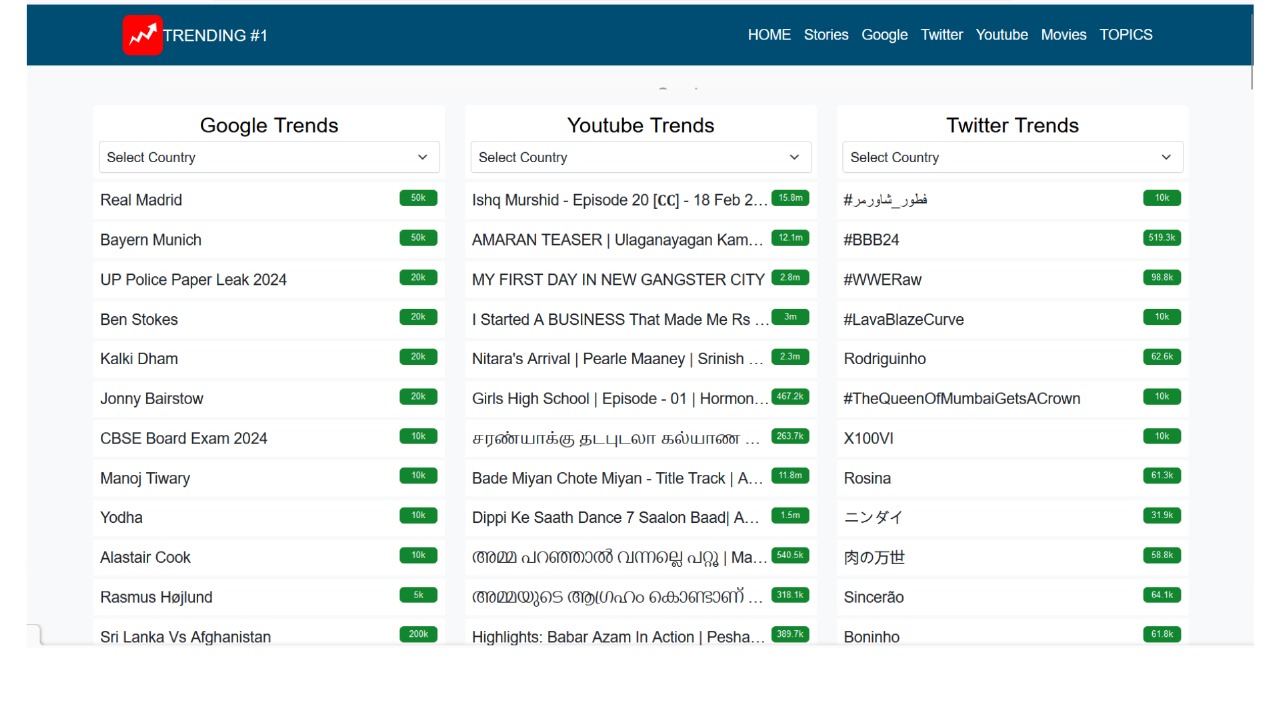
Task: Click the Rodriguinho trending topic
Action: click(x=888, y=358)
